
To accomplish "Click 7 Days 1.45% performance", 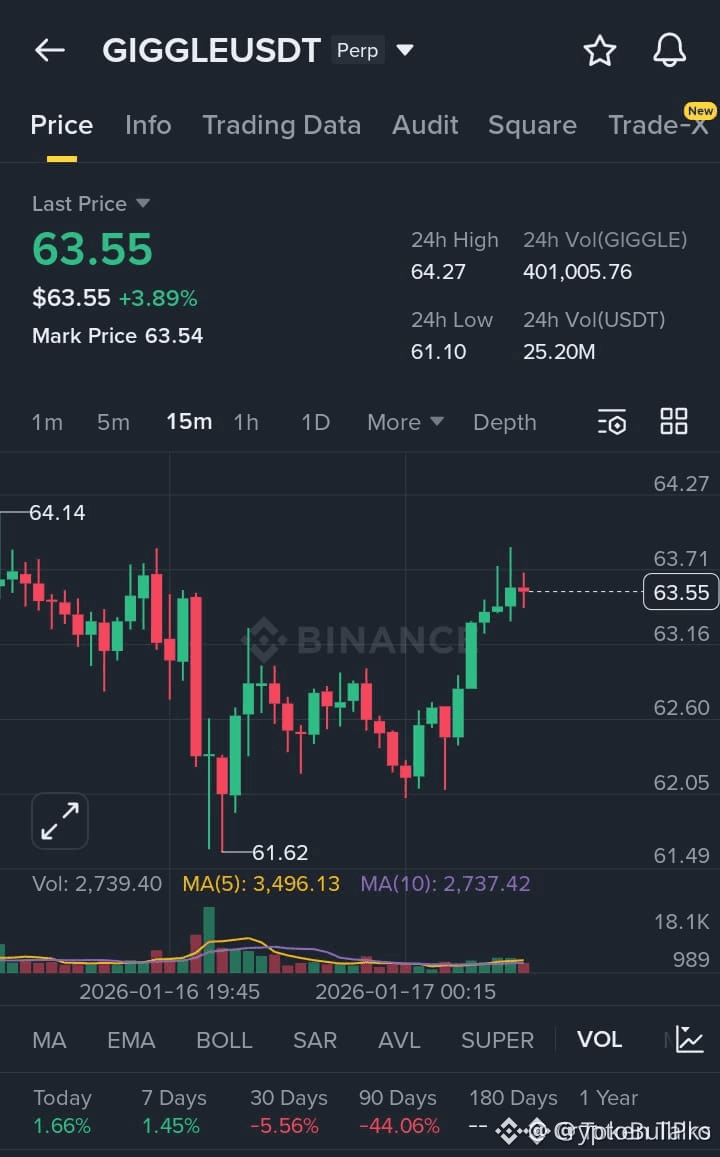I will pyautogui.click(x=174, y=1111).
